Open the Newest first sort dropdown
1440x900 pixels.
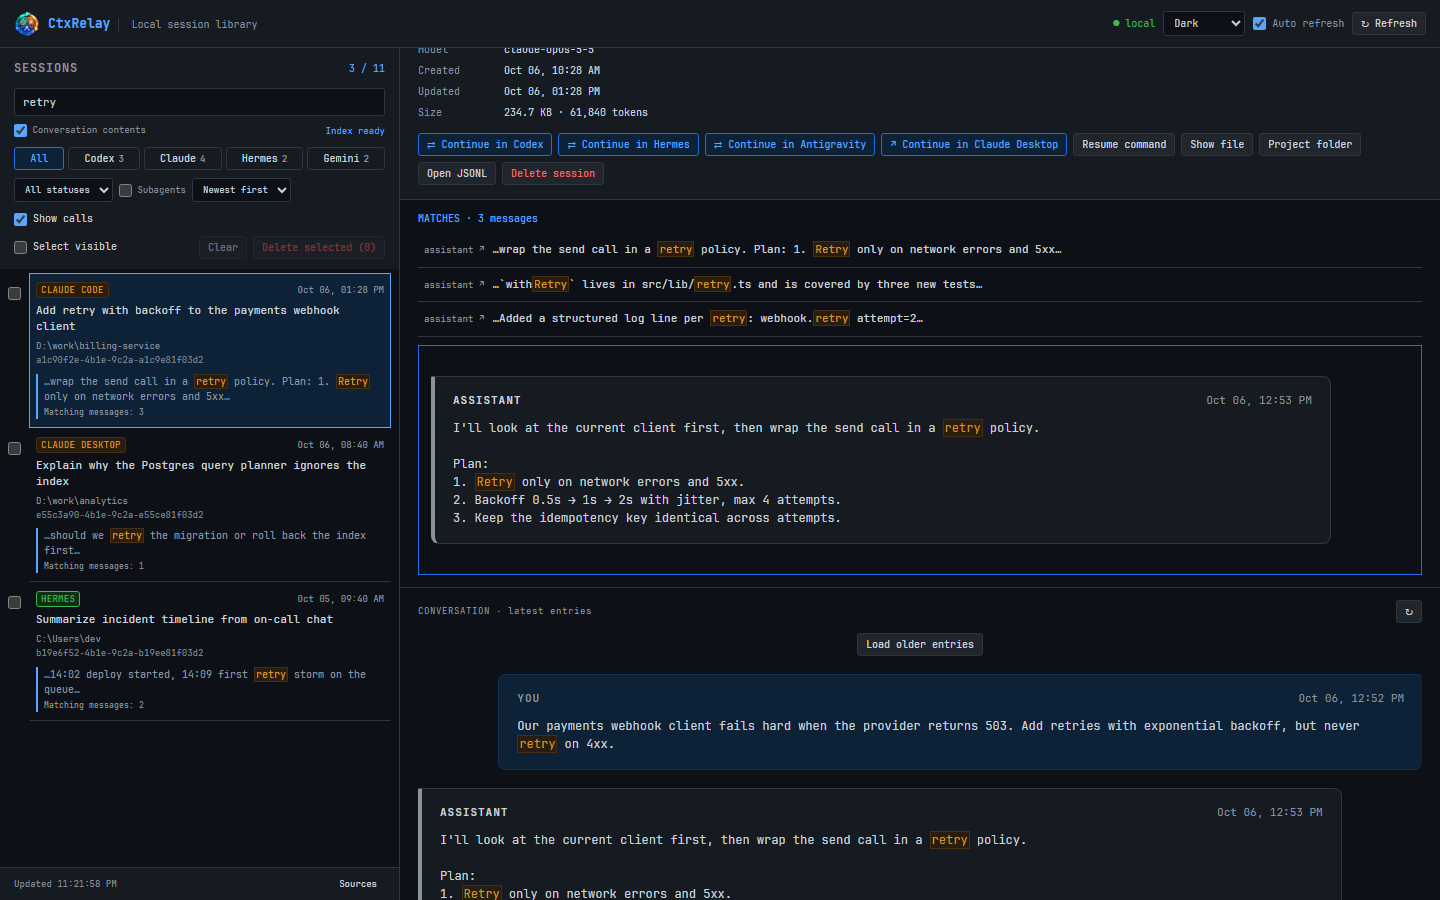[241, 190]
